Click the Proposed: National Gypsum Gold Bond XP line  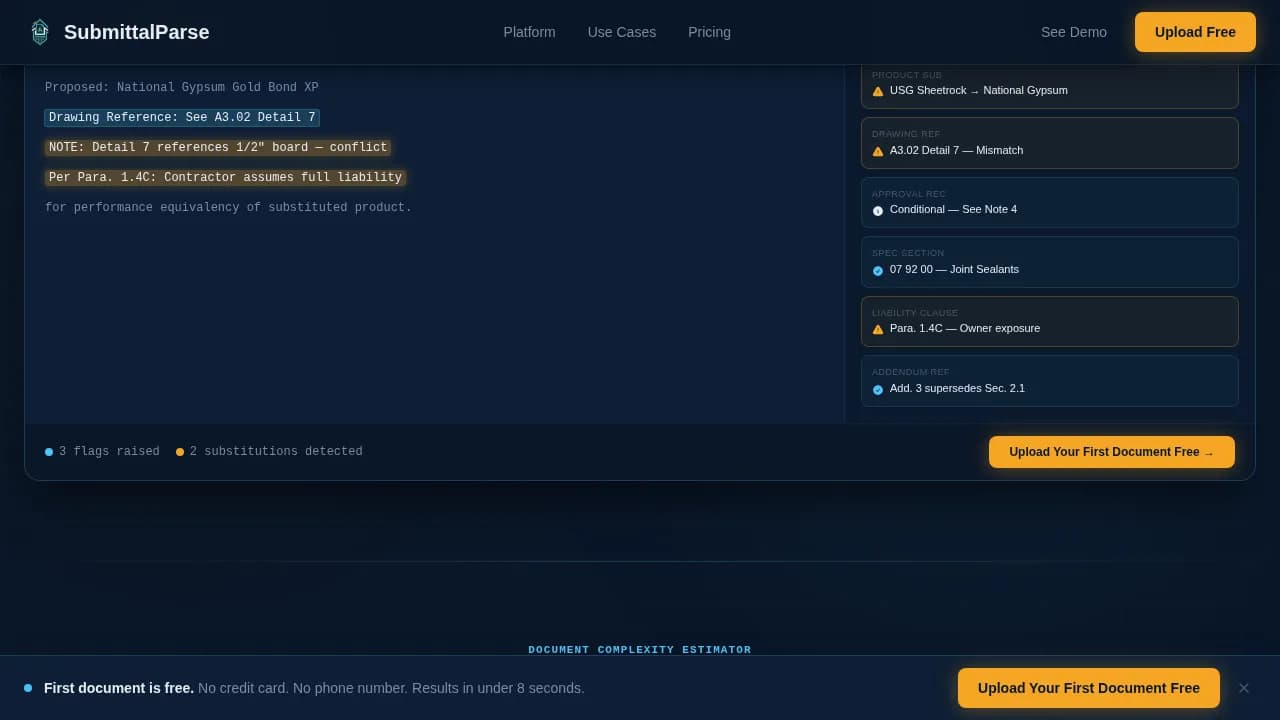click(x=182, y=88)
